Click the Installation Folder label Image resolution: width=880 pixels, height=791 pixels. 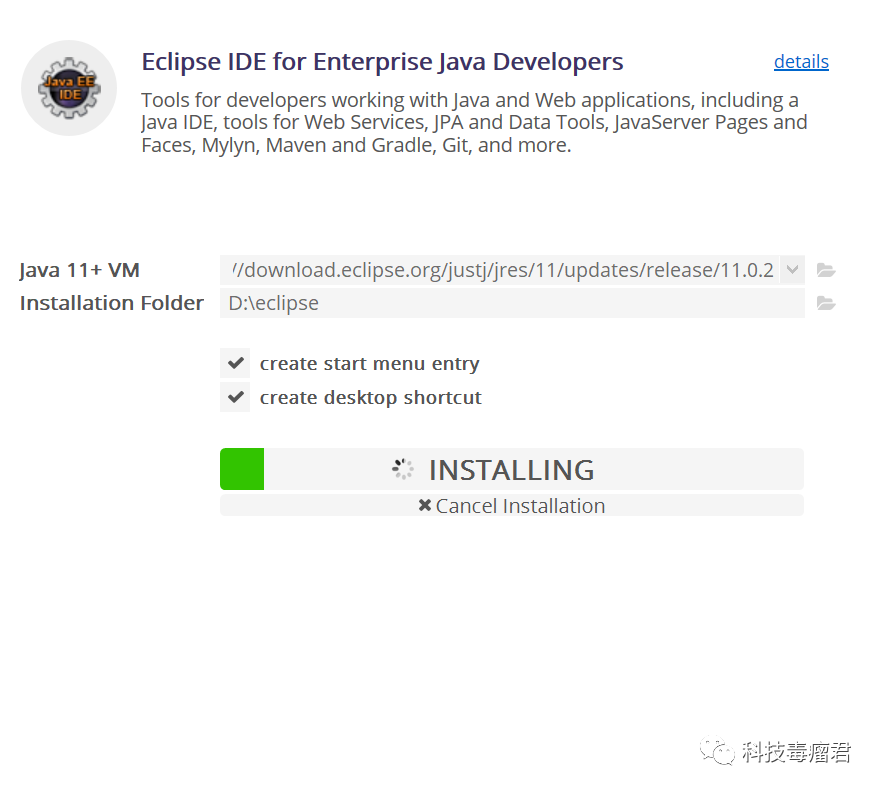[x=112, y=303]
